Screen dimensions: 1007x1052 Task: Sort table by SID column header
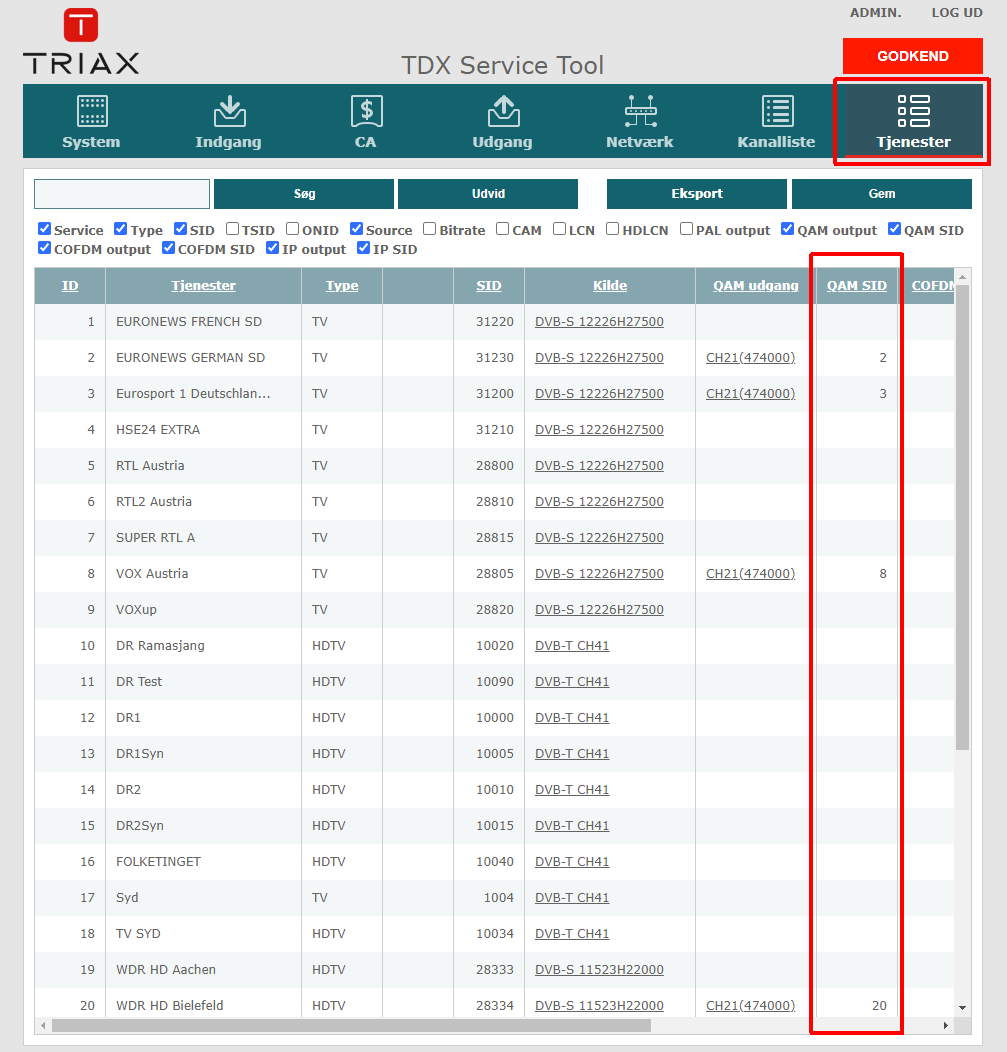[489, 286]
